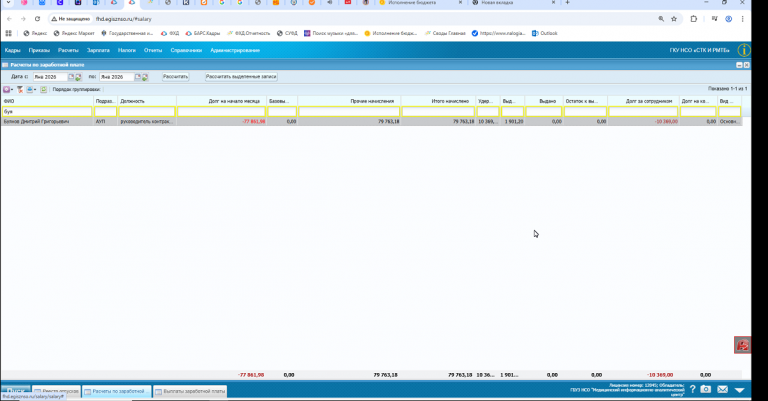Open the Налоги menu
768x401 pixels.
click(126, 50)
